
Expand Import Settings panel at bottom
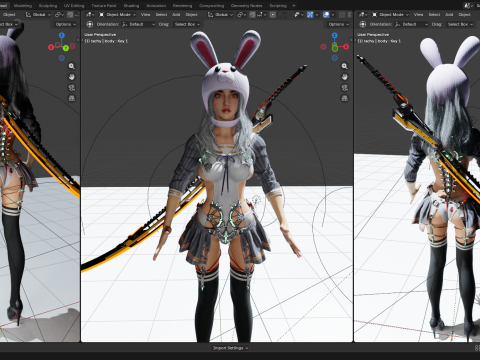pos(231,348)
